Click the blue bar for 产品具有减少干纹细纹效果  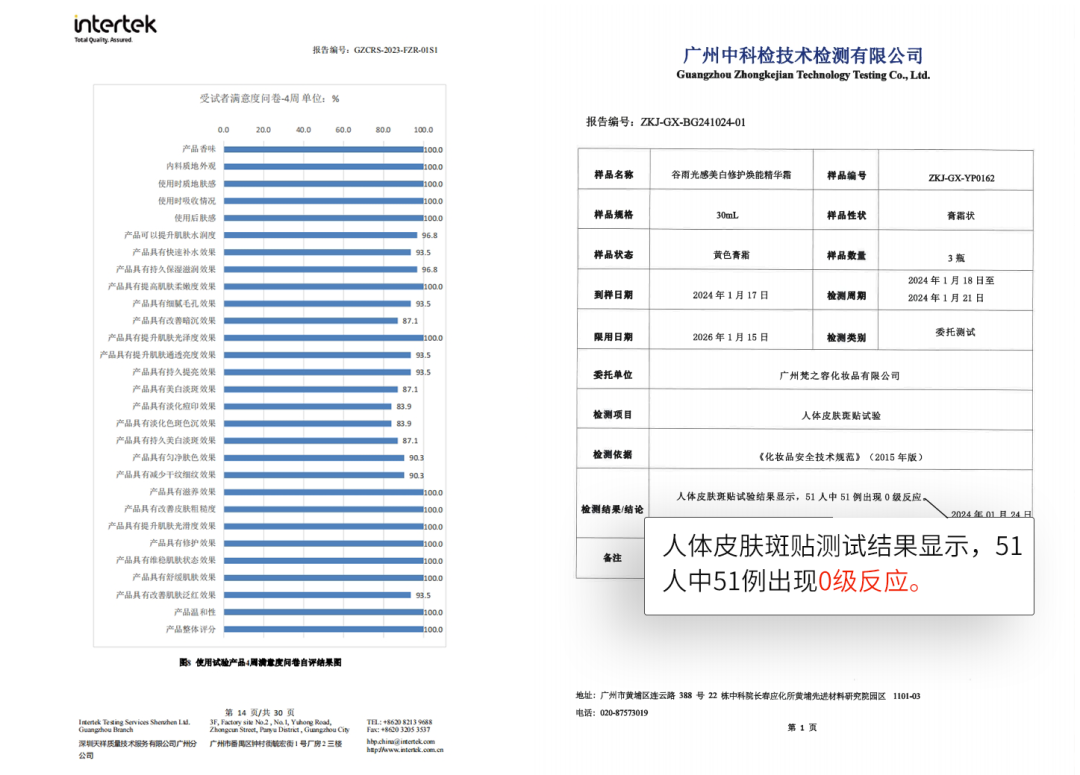tap(314, 475)
